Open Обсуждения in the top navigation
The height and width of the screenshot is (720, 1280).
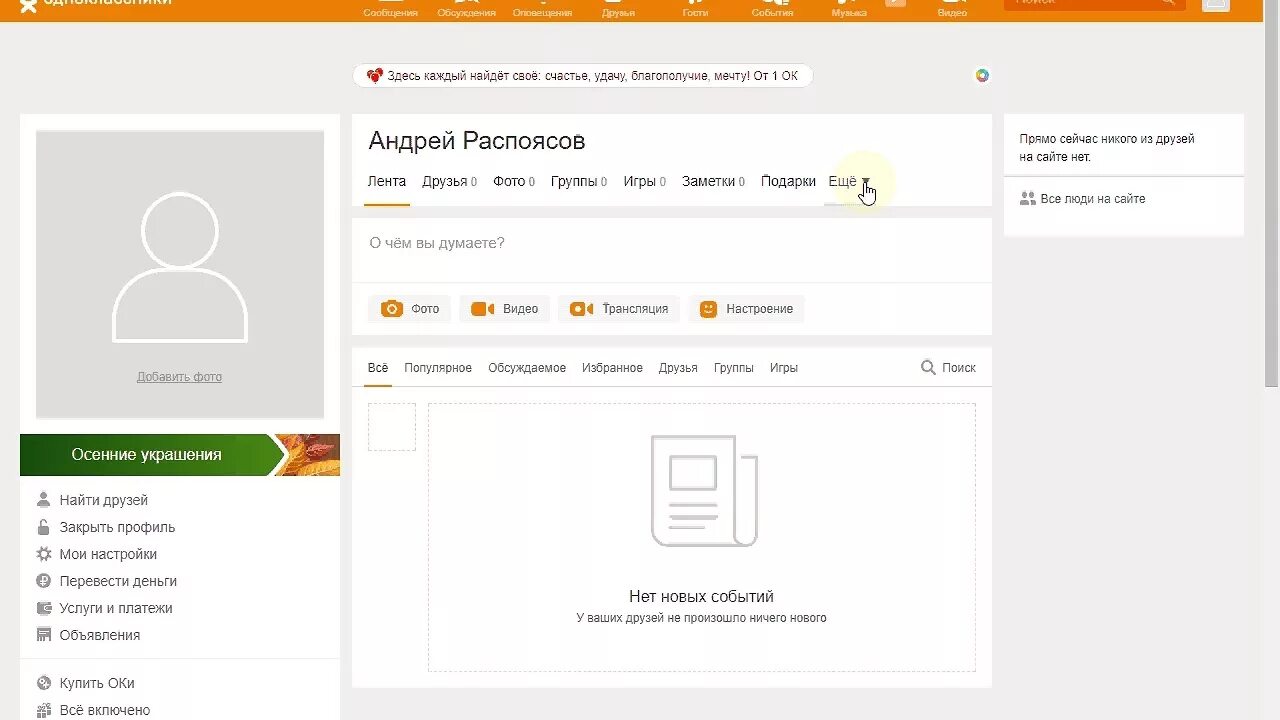pos(467,9)
